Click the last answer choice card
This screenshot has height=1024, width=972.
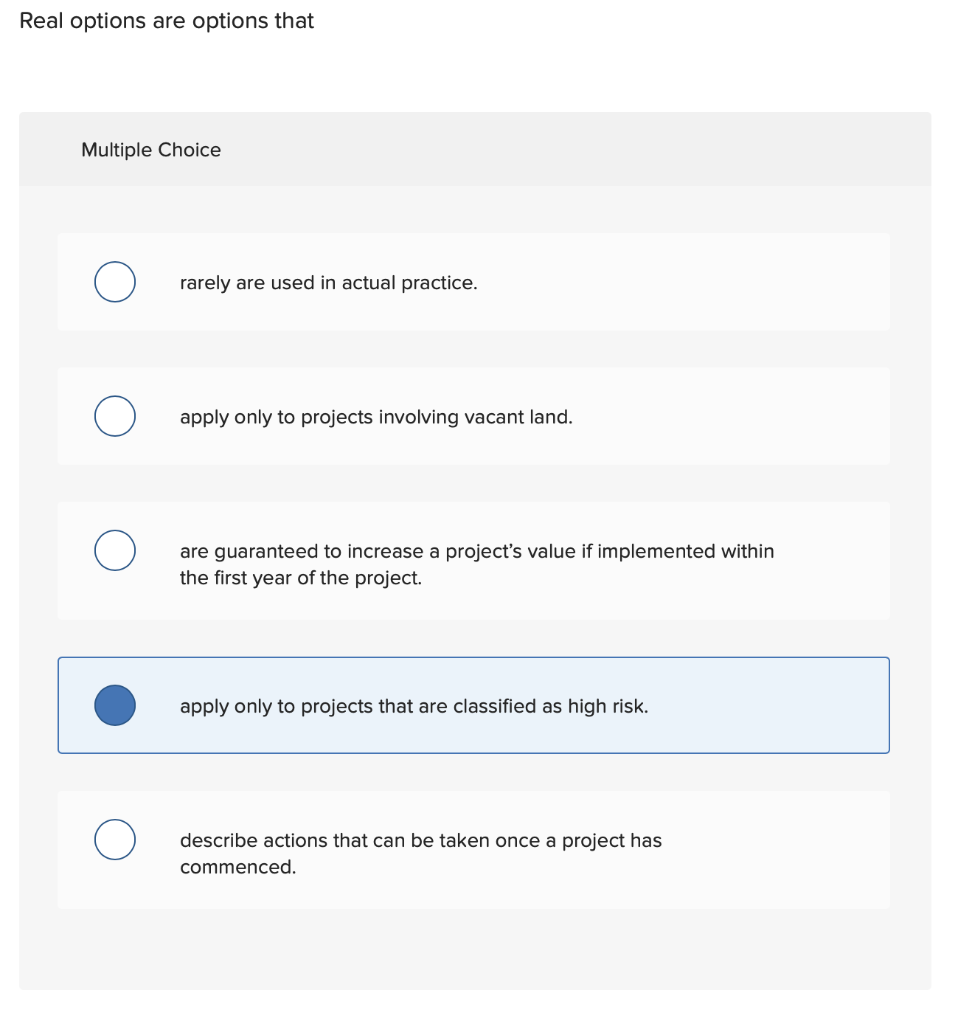474,850
